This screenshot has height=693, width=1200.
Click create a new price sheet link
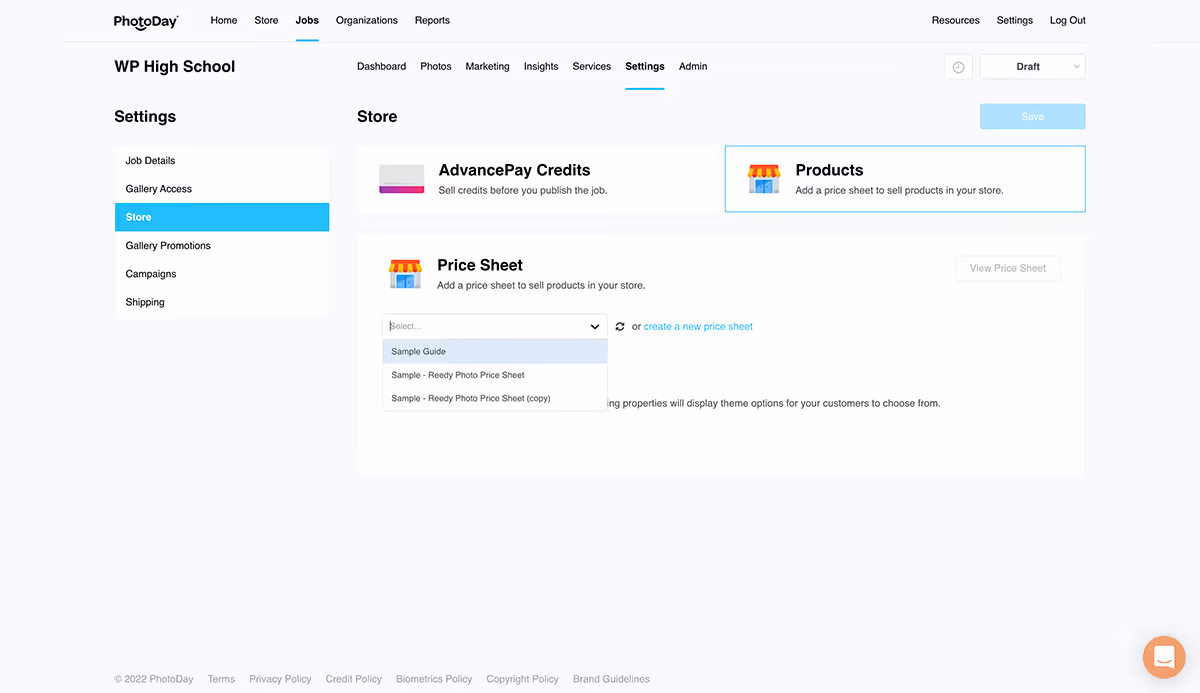698,327
